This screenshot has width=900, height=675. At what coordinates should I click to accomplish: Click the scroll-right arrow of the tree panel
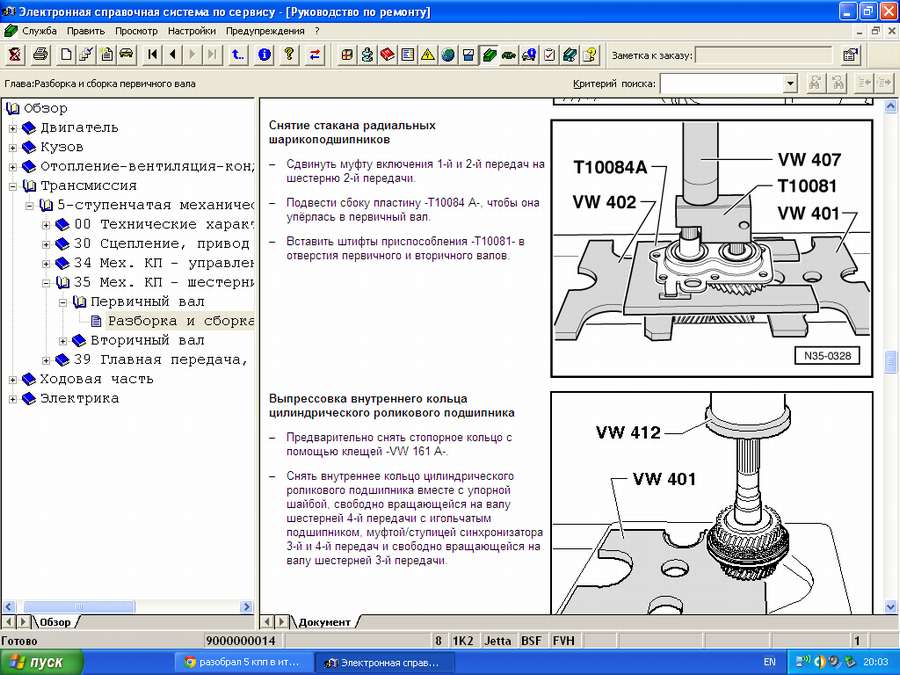[247, 607]
